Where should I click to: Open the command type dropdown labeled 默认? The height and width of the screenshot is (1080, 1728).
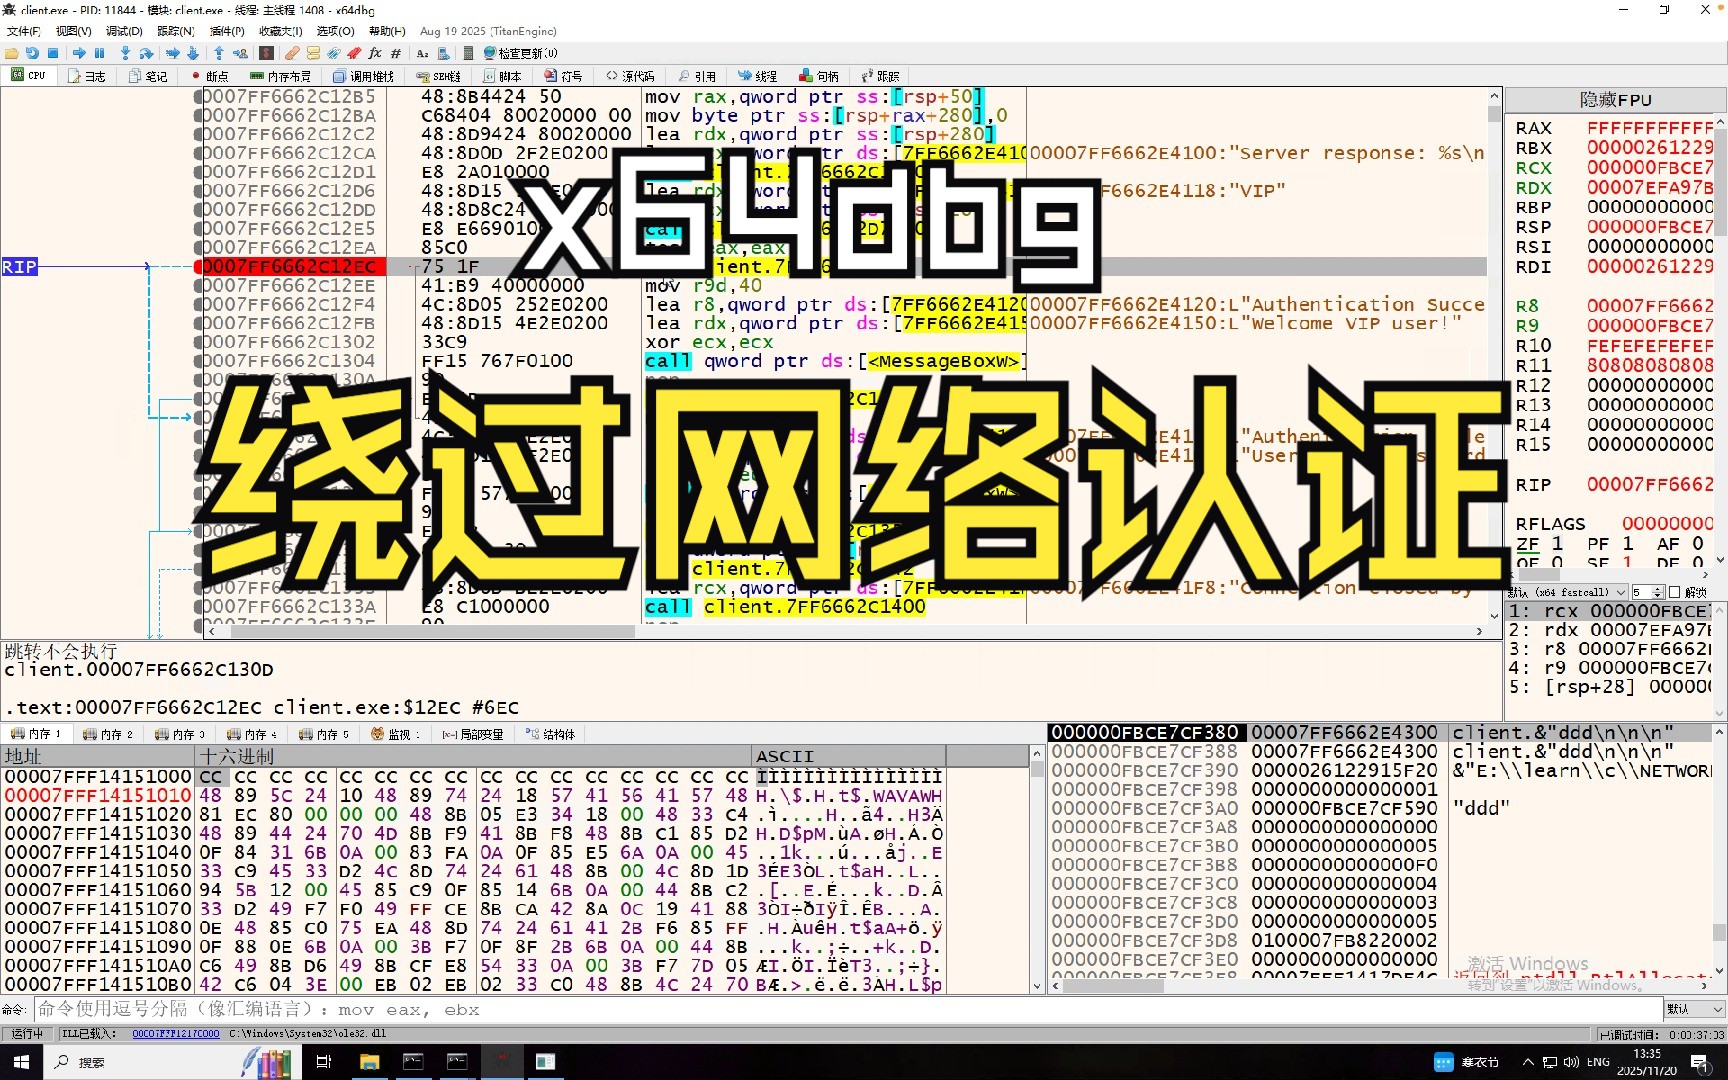(1694, 1009)
